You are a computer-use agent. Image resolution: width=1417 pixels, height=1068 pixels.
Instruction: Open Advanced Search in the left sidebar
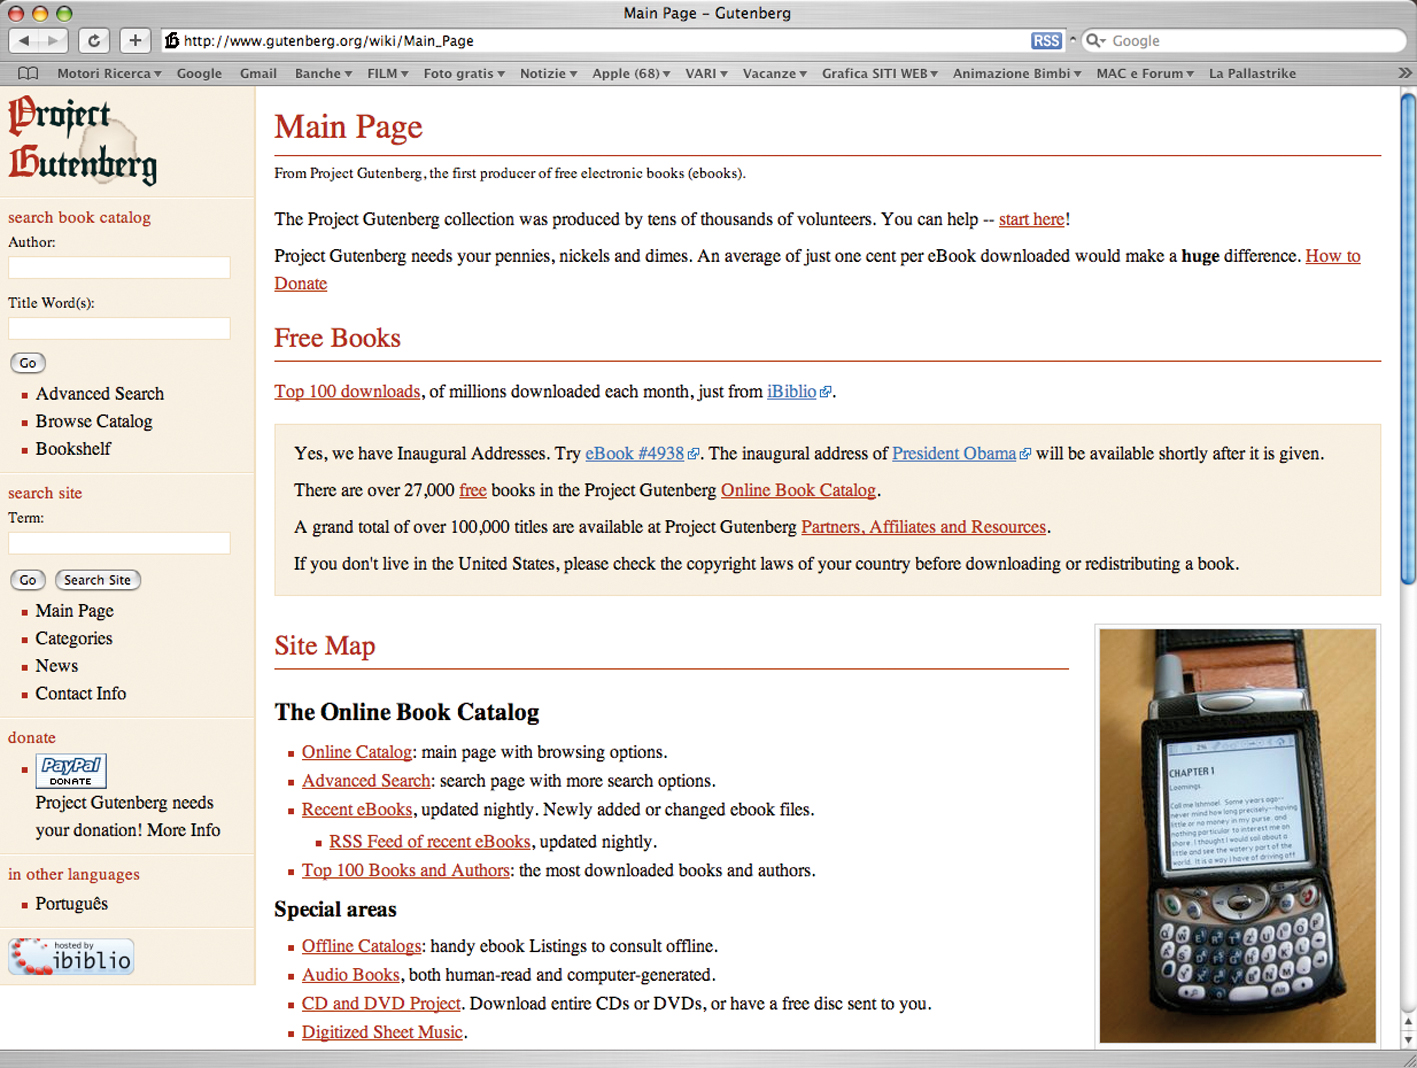click(x=100, y=394)
